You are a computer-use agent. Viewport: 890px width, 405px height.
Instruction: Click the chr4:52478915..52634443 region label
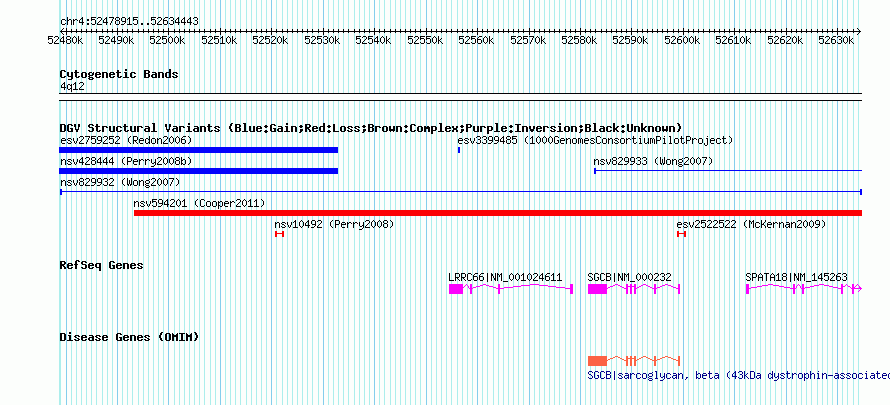point(129,22)
